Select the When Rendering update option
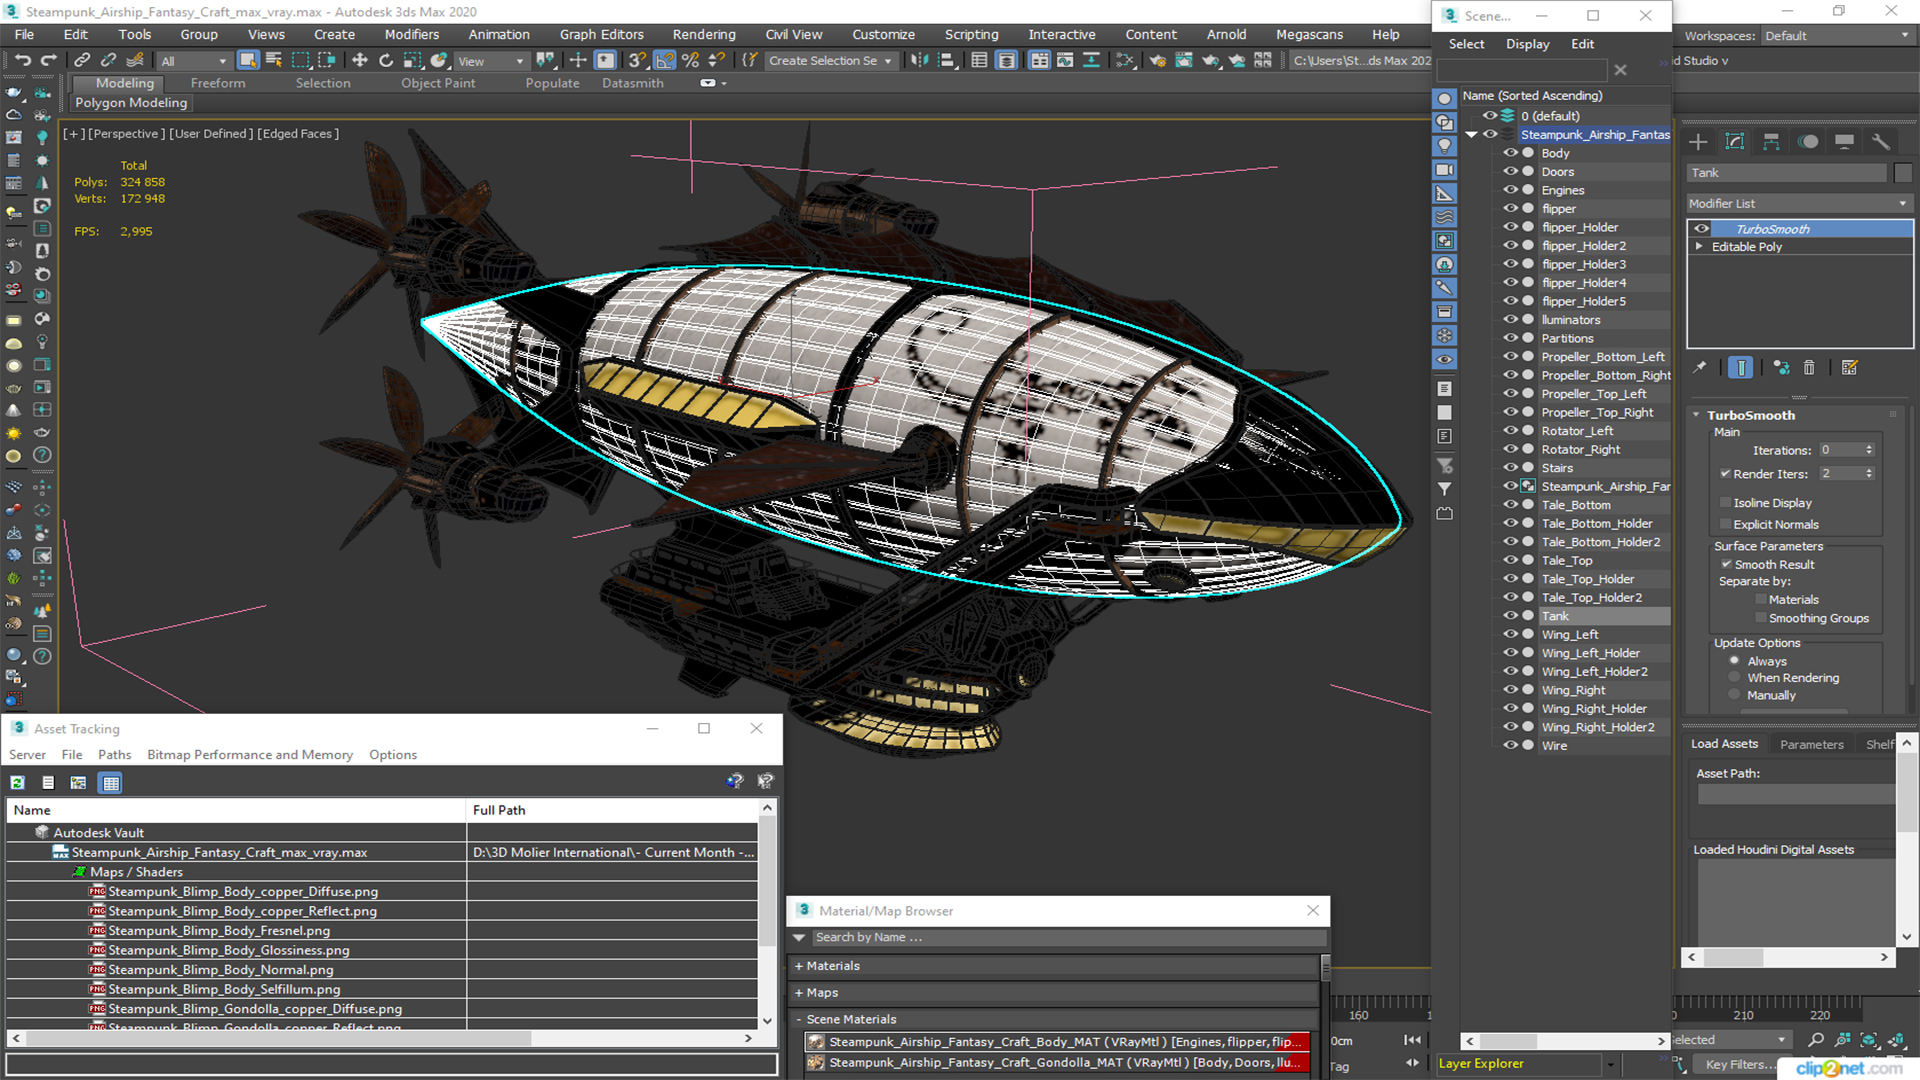This screenshot has width=1920, height=1080. [1734, 678]
